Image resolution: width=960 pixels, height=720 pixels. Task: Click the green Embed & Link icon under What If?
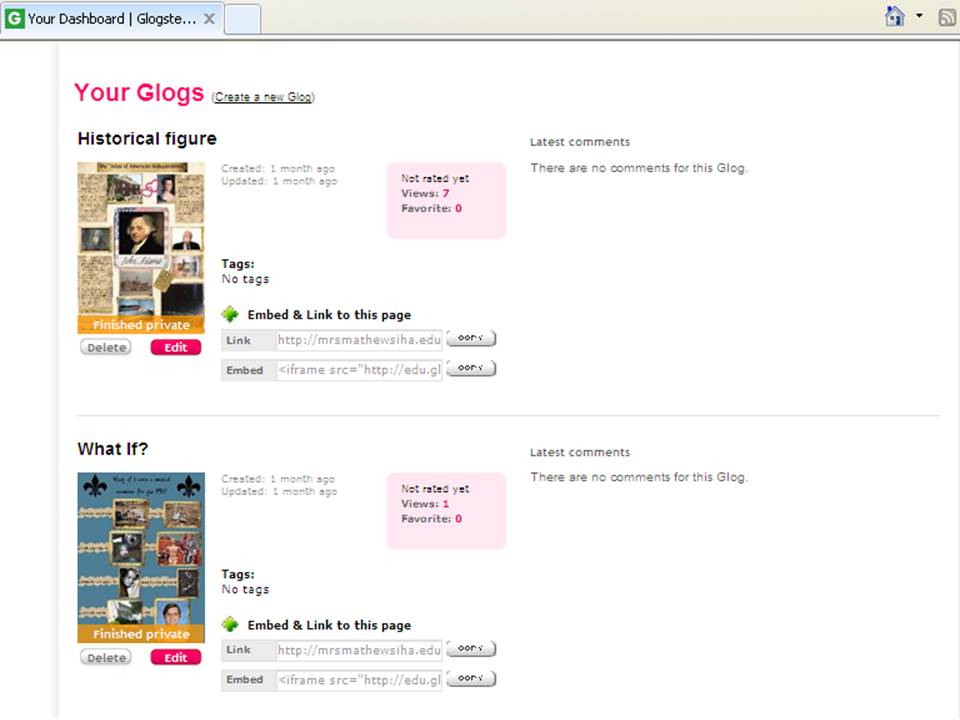(x=231, y=624)
